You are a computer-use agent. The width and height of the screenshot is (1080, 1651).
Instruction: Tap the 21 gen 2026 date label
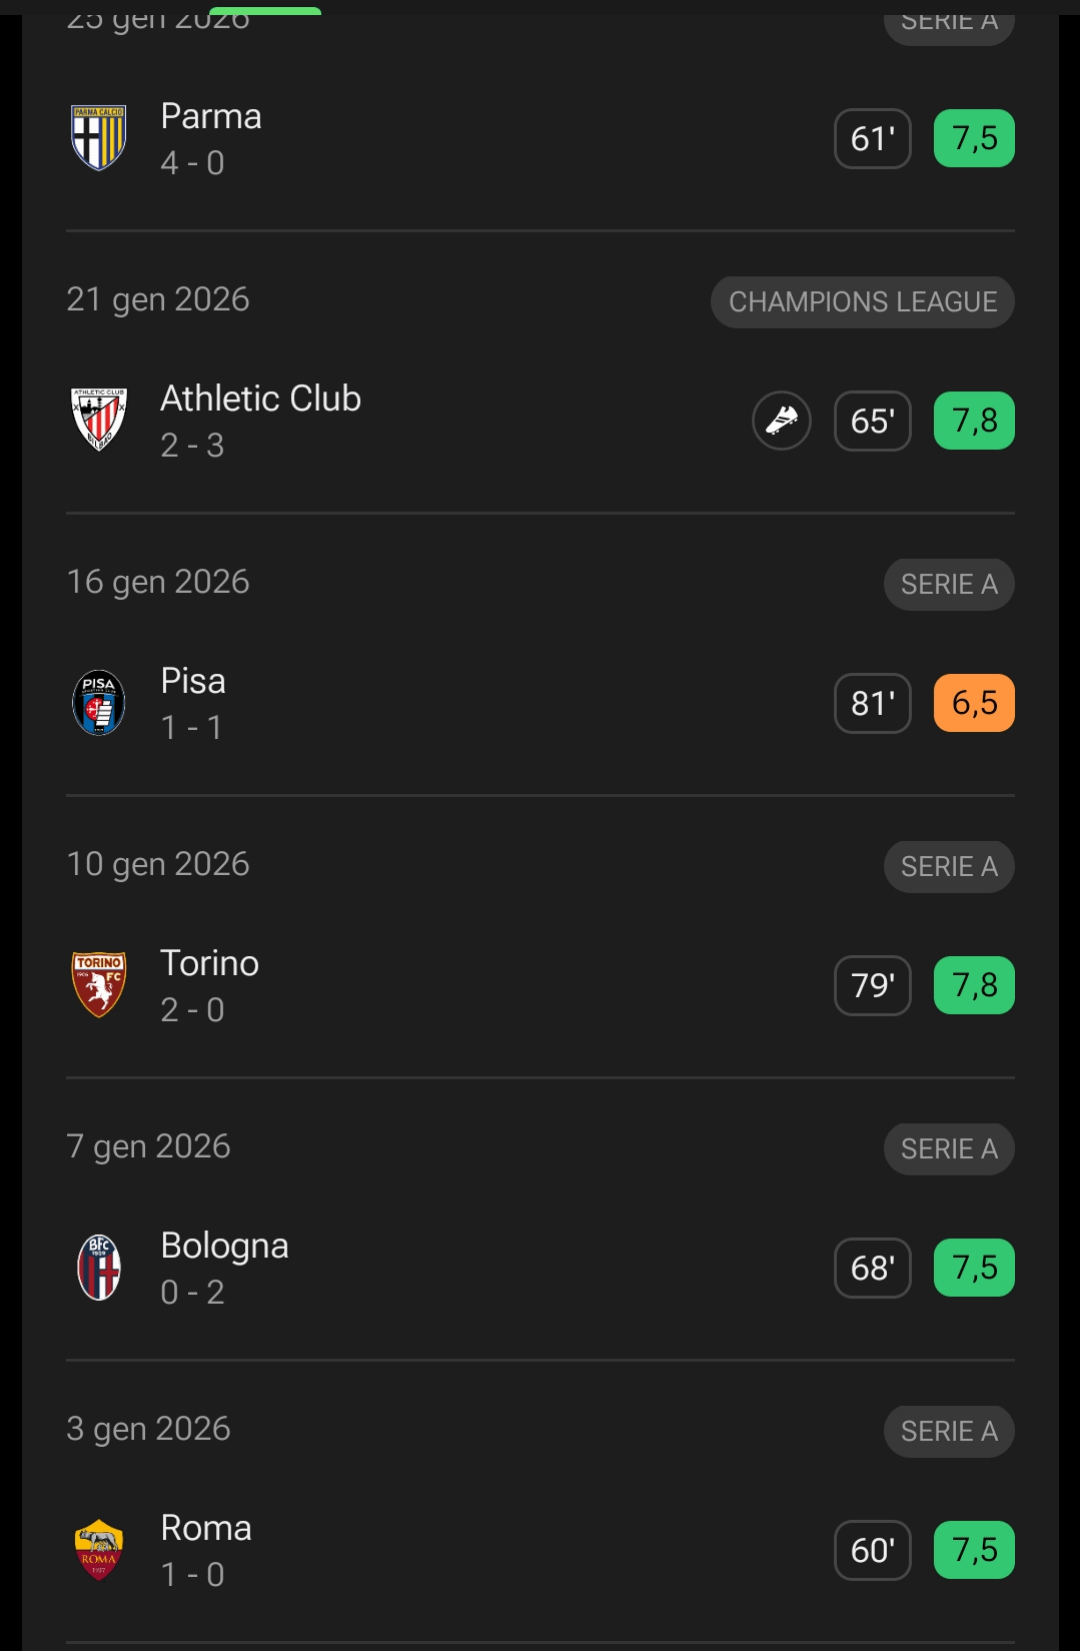[x=158, y=300]
